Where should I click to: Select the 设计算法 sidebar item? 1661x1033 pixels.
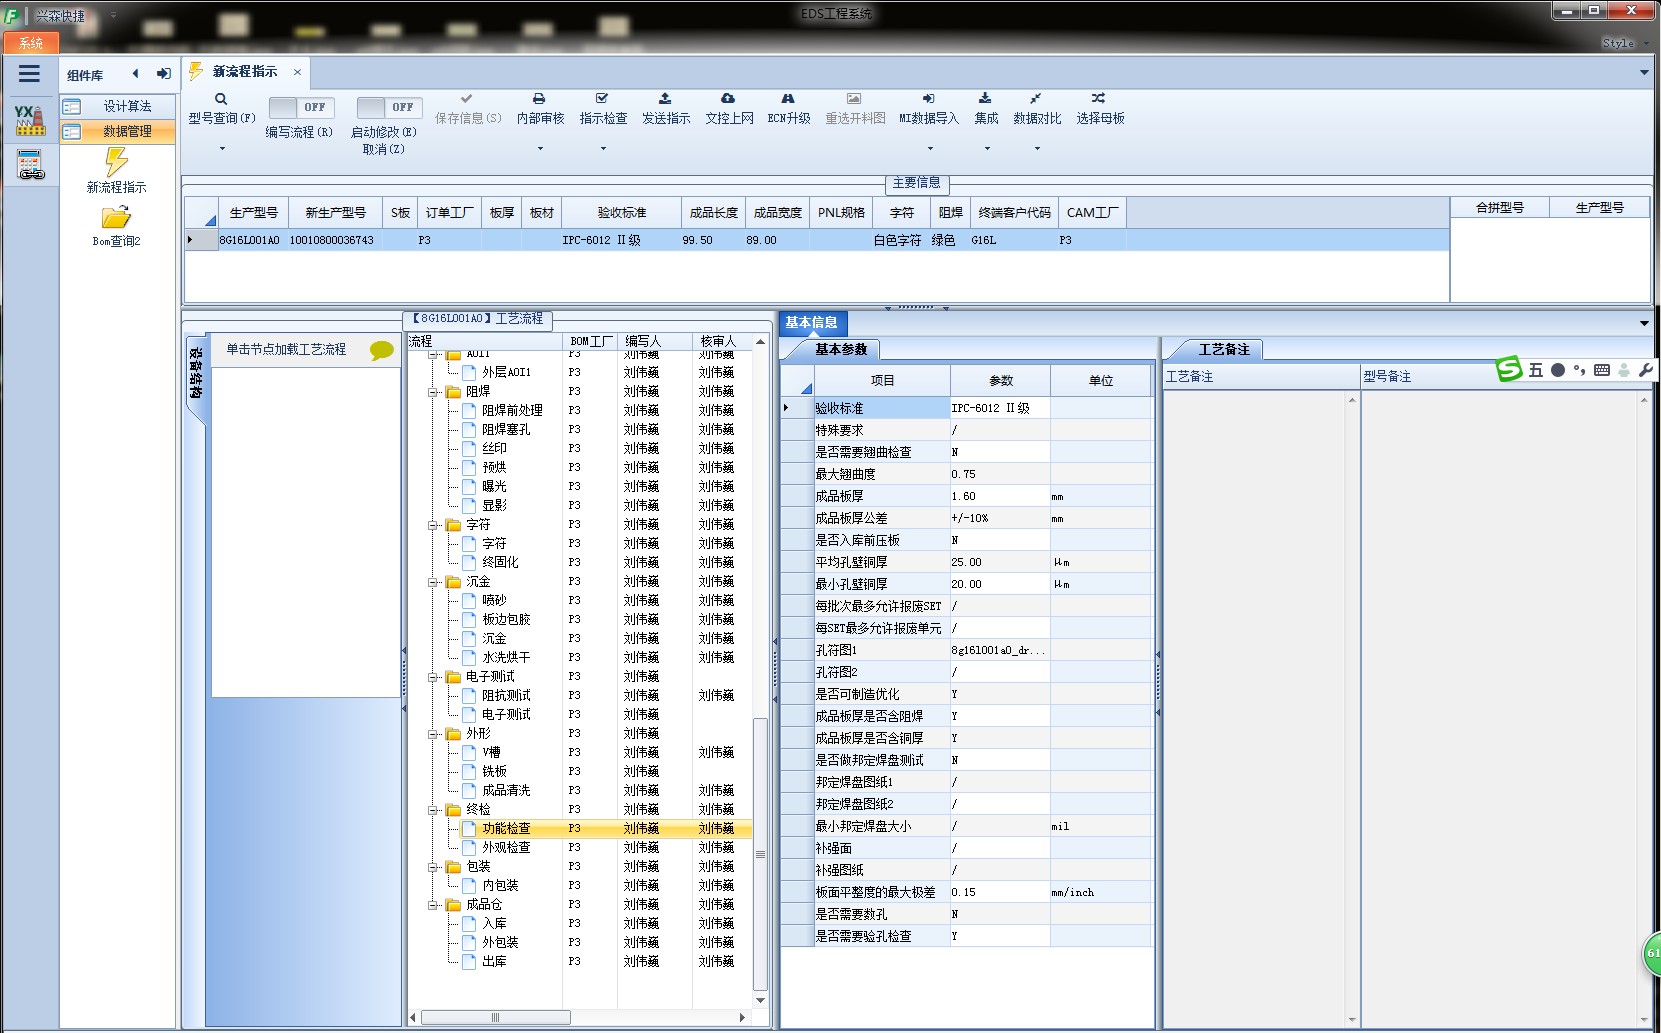(117, 106)
